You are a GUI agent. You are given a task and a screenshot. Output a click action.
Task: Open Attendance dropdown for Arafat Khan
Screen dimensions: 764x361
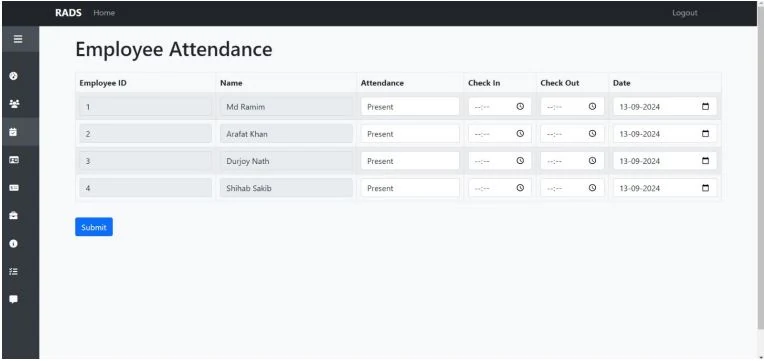tap(410, 133)
